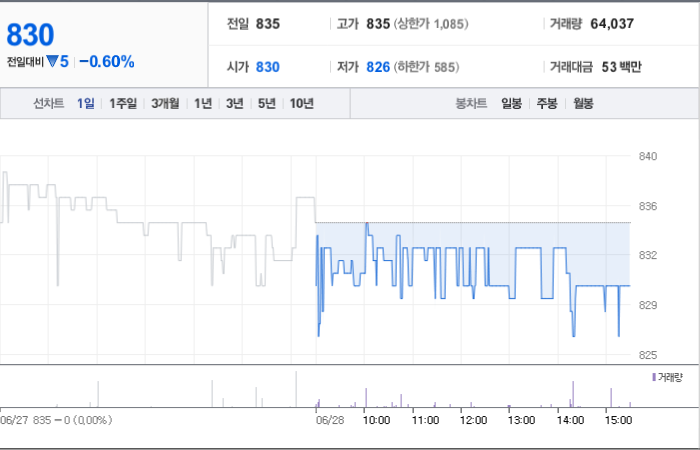
Task: Click the 저가 value 826
Action: pos(378,67)
